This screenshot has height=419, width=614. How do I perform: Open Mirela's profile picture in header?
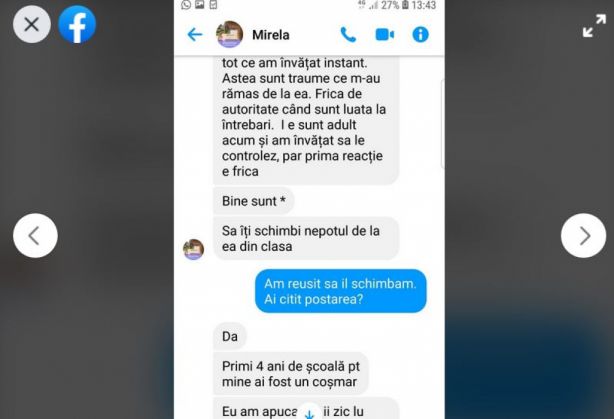coord(229,34)
